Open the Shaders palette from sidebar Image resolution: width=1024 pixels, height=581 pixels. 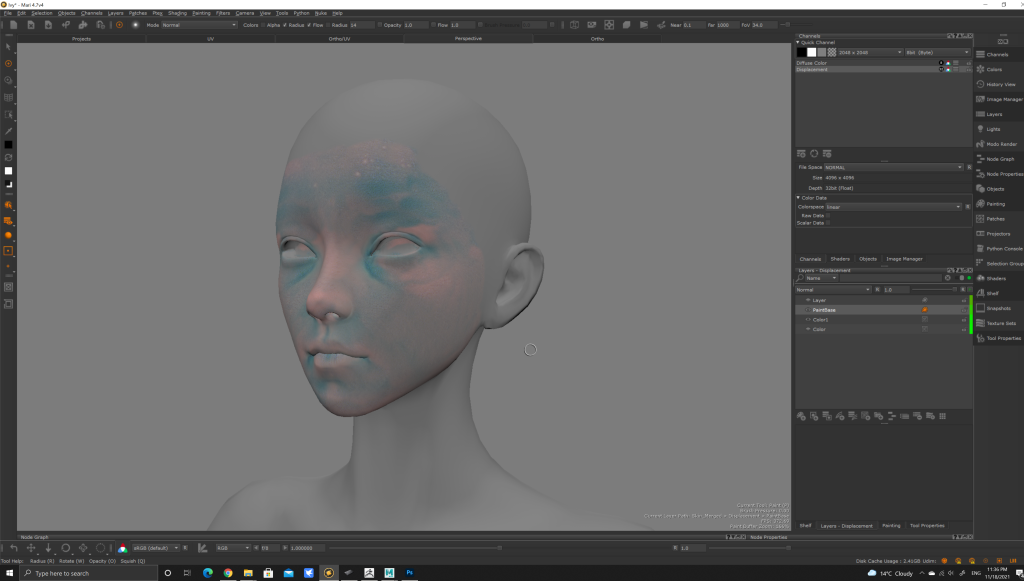[x=996, y=278]
